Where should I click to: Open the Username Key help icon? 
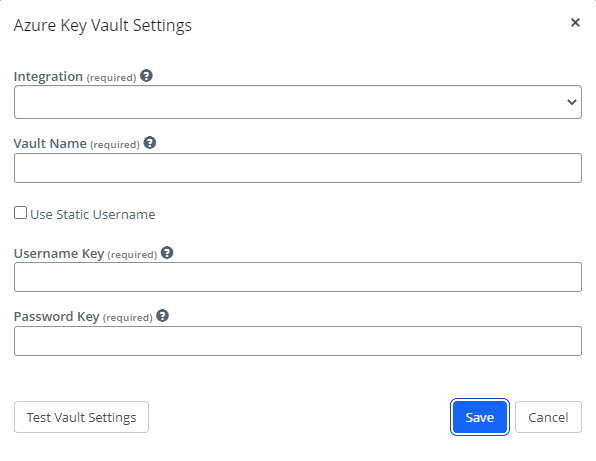pyautogui.click(x=167, y=252)
